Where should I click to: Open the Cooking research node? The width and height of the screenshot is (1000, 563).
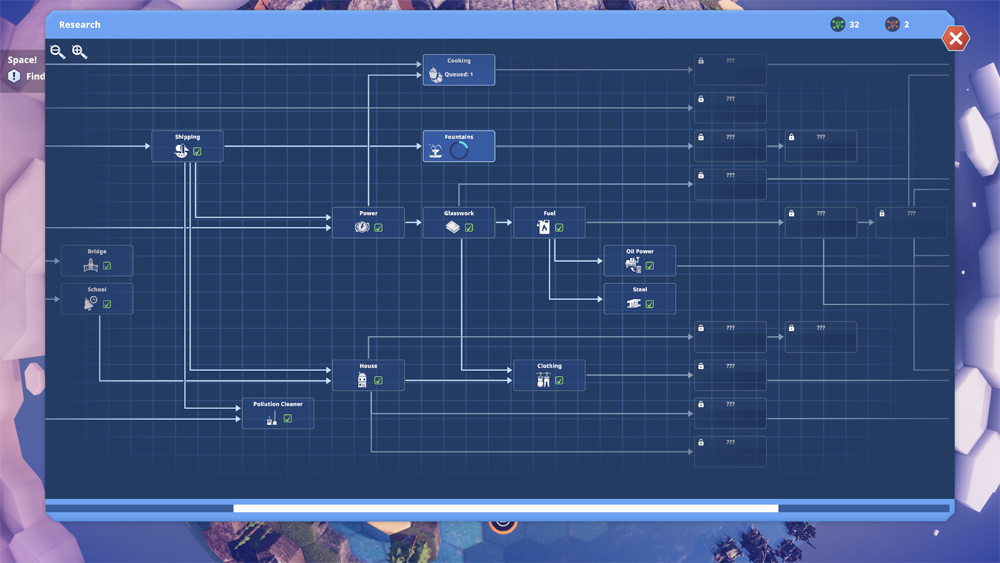click(458, 70)
